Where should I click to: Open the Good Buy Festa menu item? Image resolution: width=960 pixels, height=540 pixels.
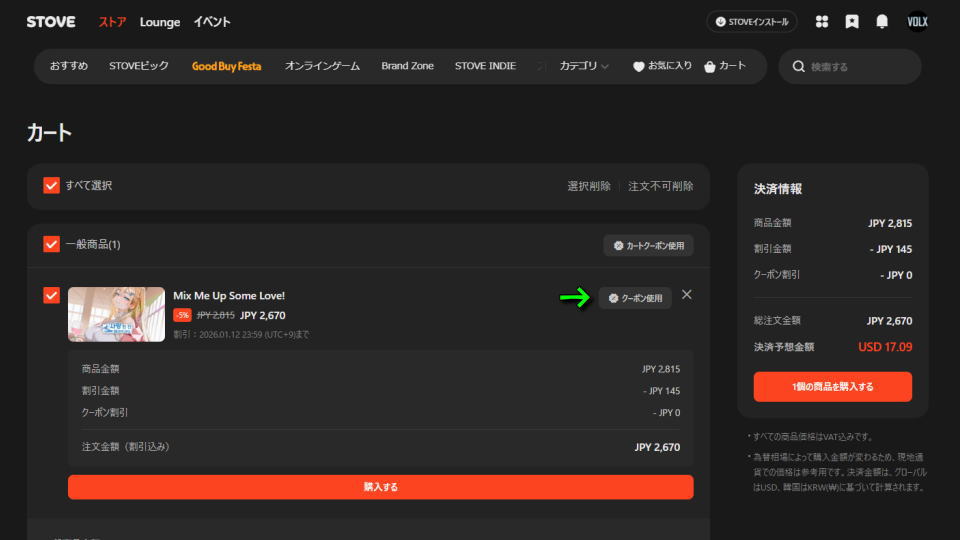click(x=226, y=66)
